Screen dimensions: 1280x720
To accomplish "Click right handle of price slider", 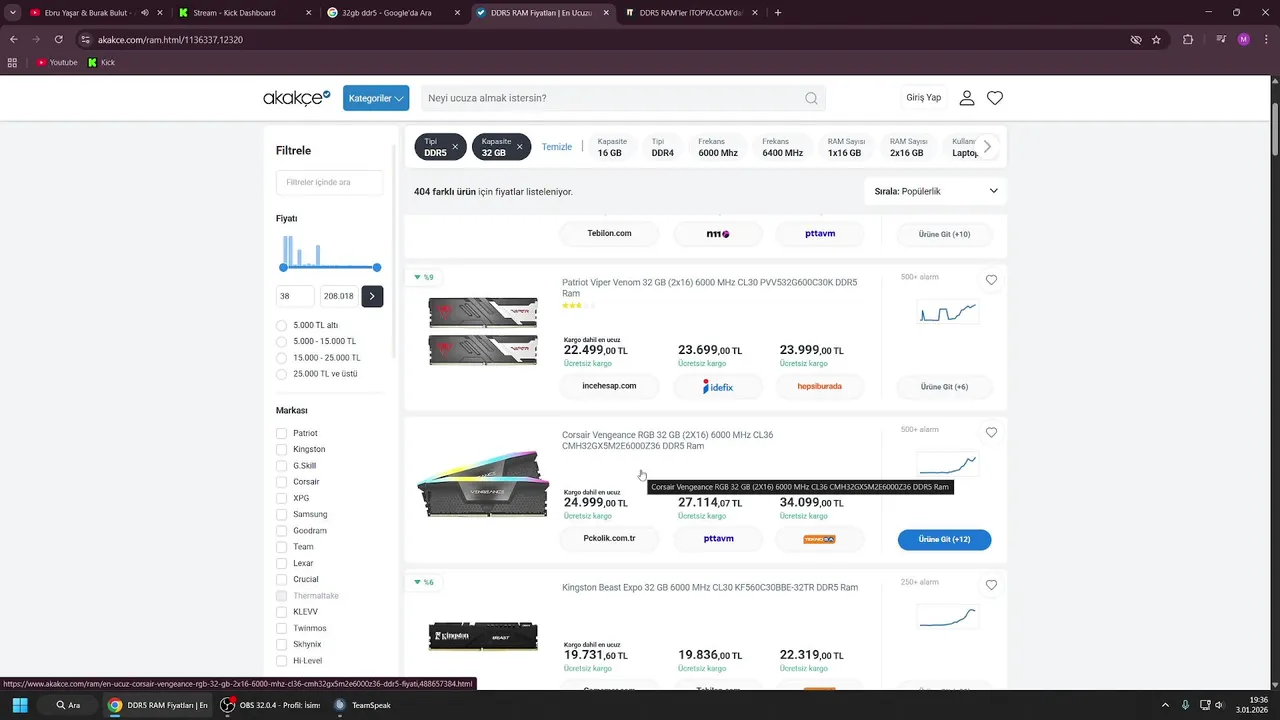I will click(377, 267).
